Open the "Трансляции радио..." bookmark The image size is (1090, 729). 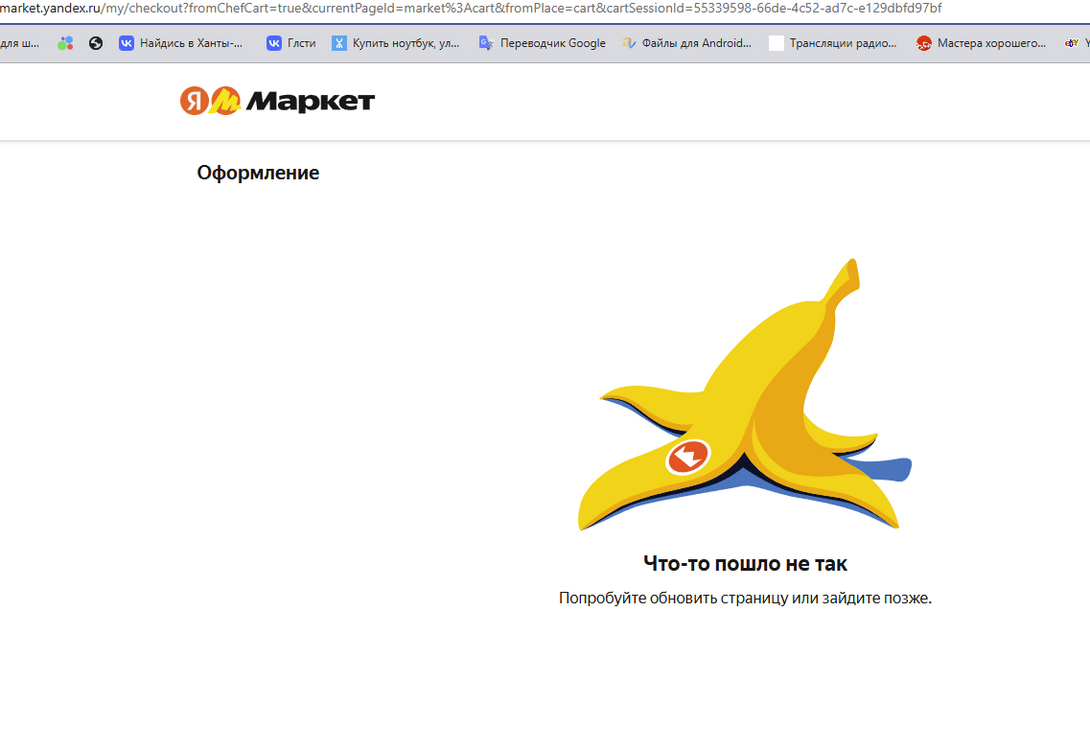(833, 43)
